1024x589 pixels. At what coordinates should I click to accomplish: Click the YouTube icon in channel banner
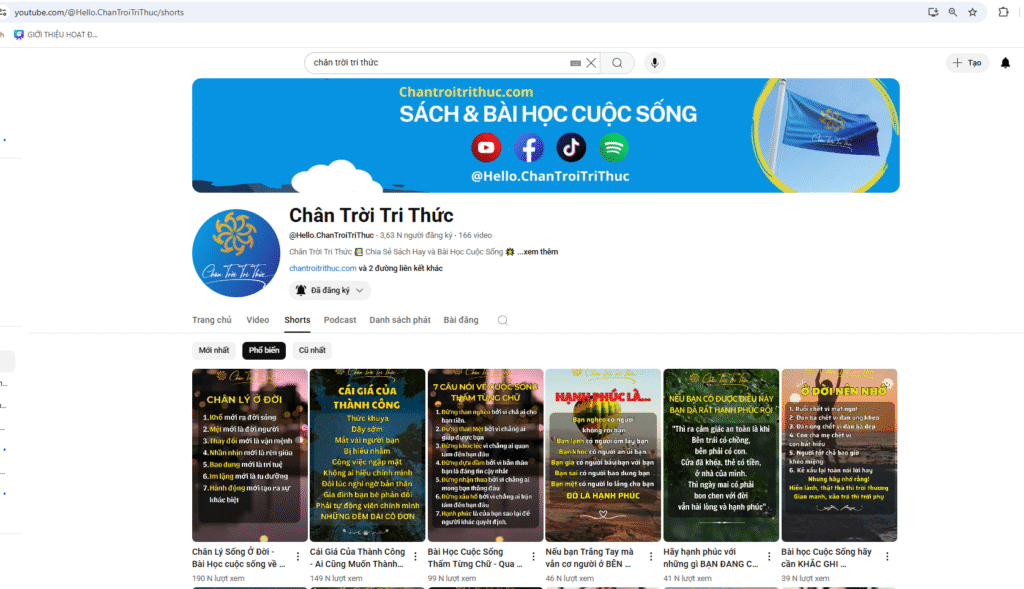pos(486,148)
